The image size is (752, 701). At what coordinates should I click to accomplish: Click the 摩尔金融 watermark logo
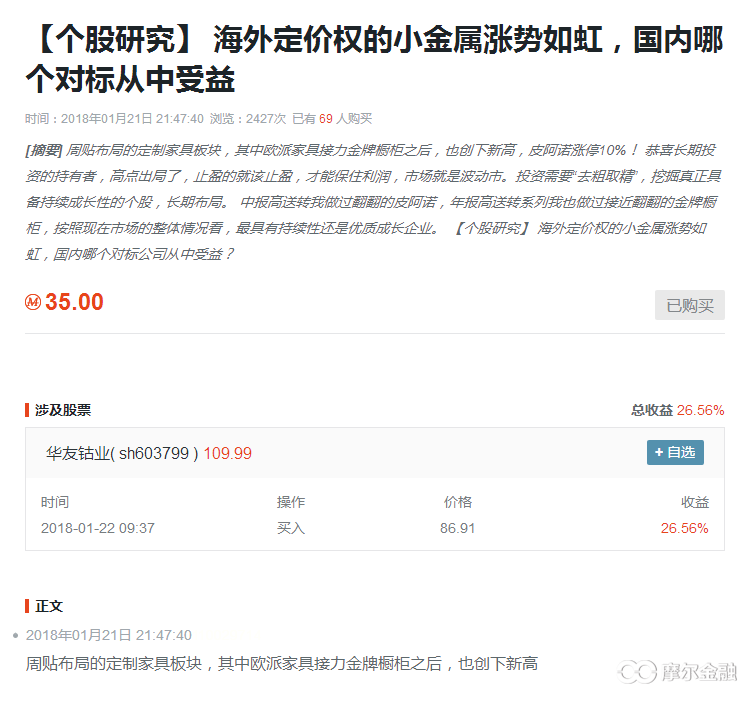[678, 671]
